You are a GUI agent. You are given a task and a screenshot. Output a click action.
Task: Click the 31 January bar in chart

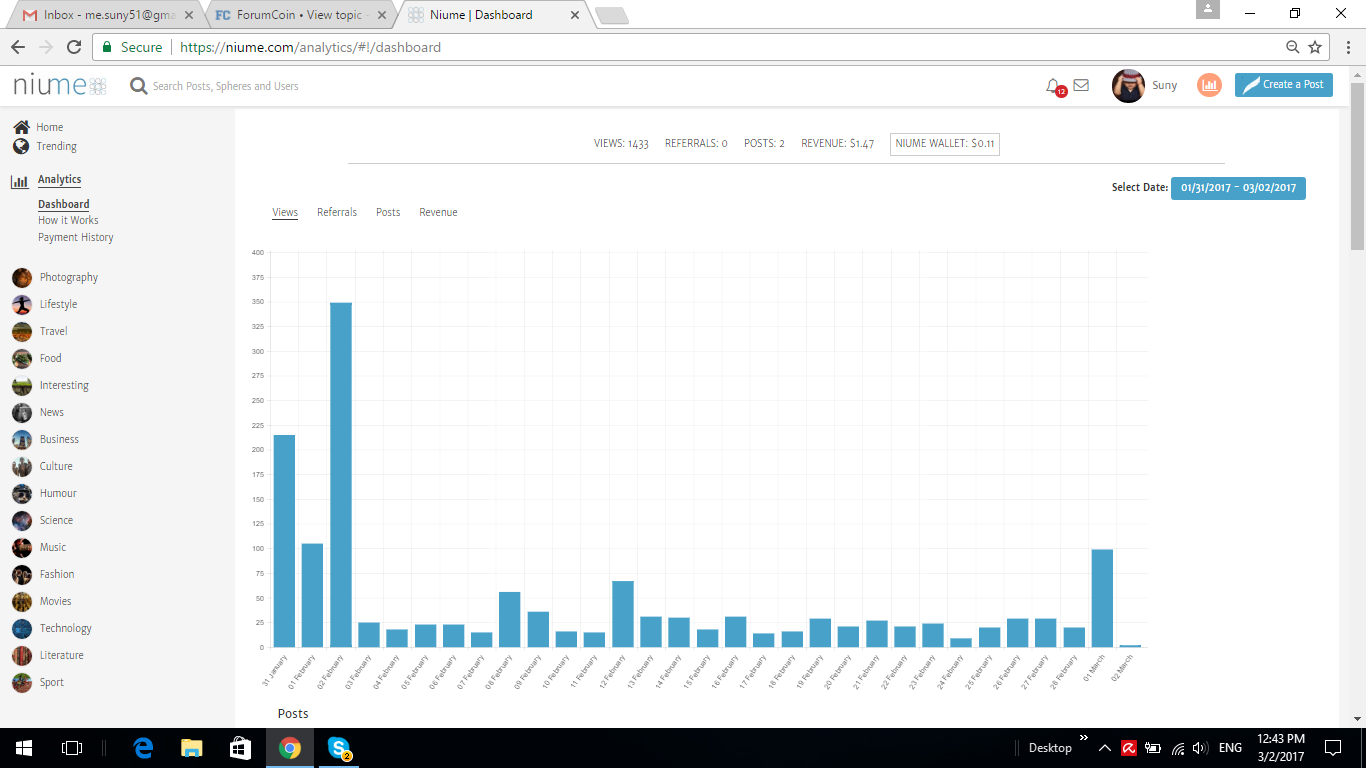tap(284, 541)
